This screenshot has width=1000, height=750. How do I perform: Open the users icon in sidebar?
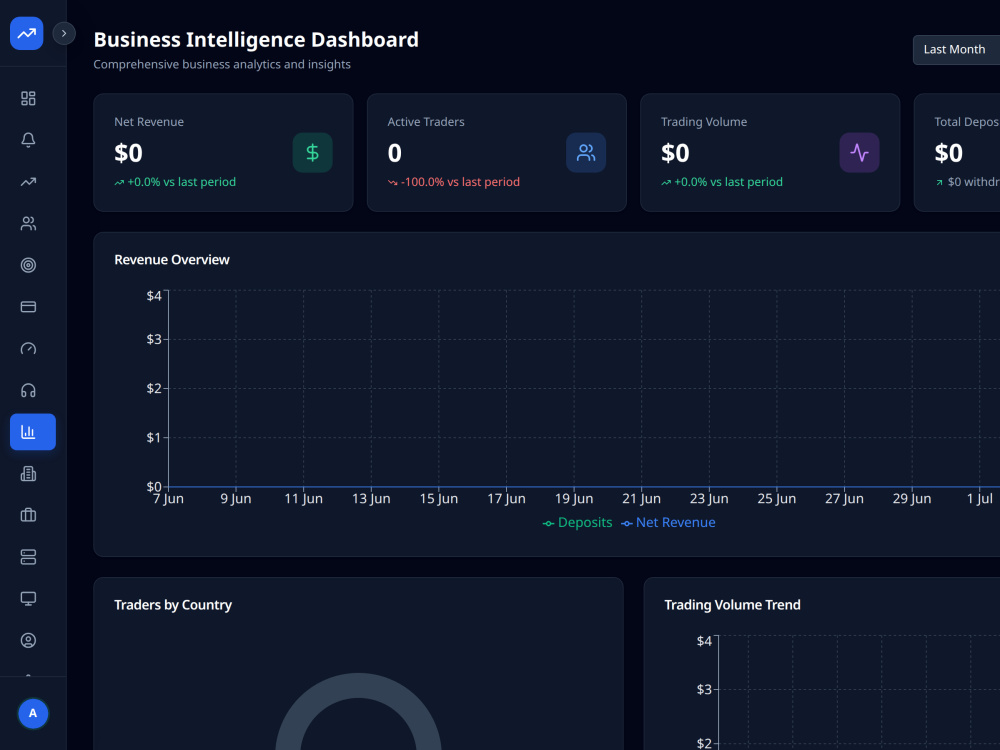pos(28,223)
